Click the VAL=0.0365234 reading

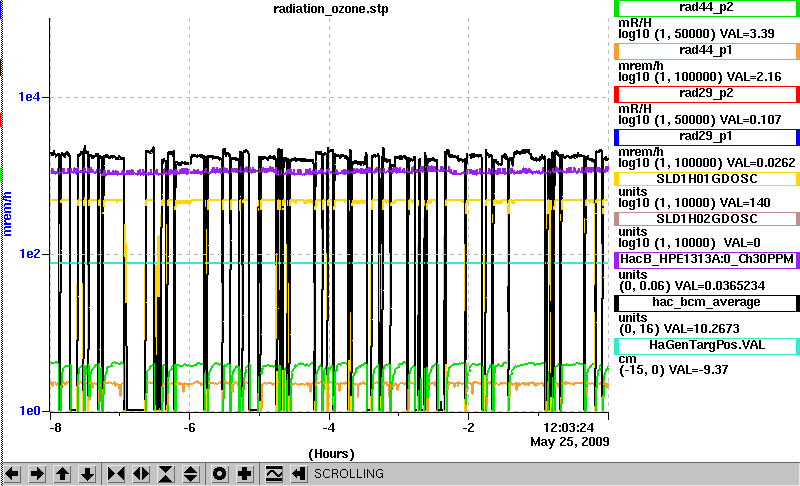coord(720,286)
